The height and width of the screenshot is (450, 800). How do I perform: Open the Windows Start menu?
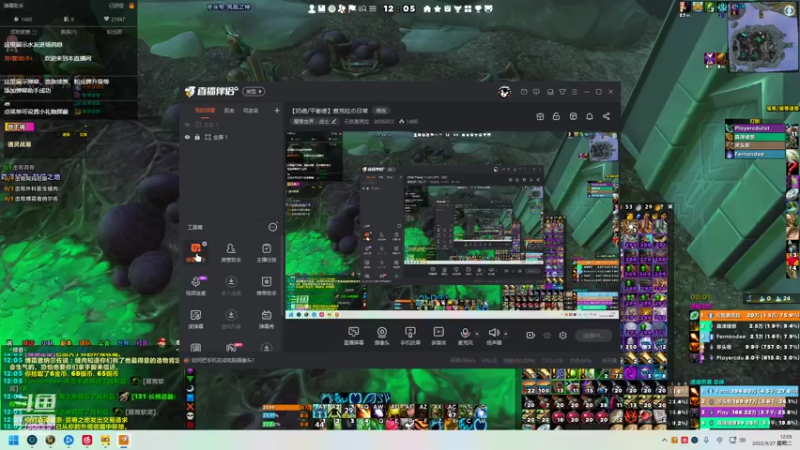coord(14,440)
